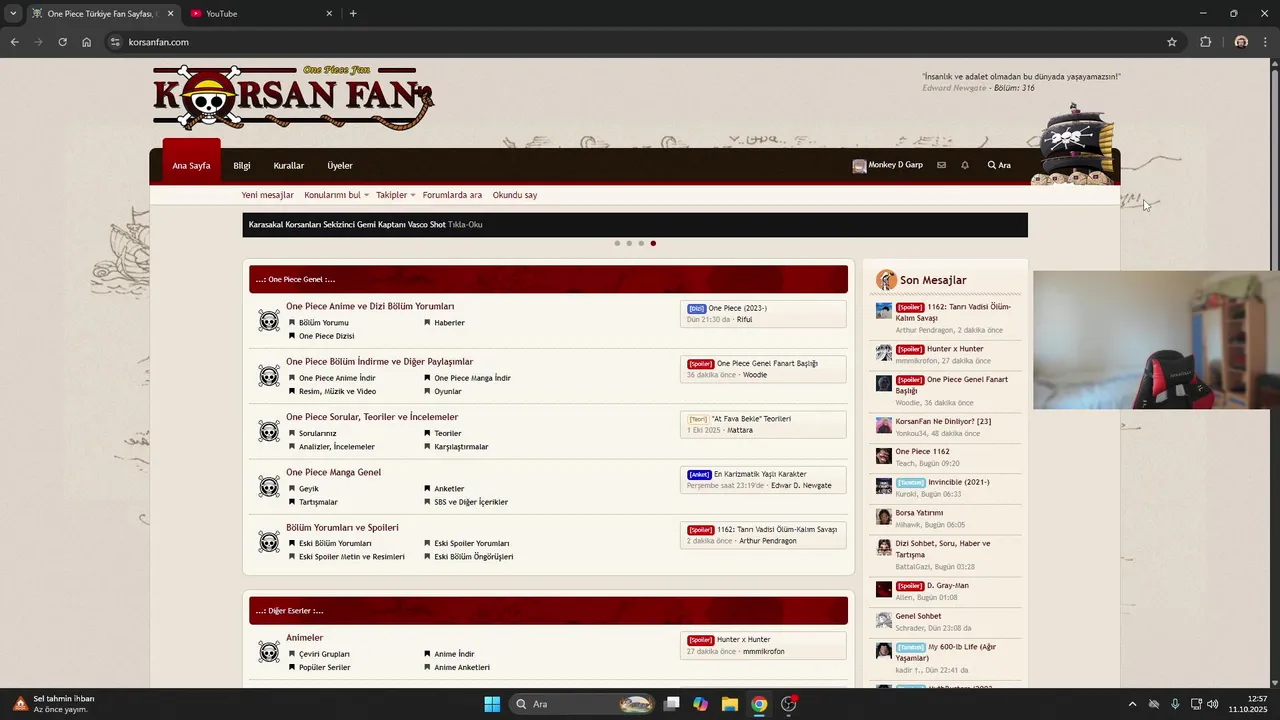Switch to the YouTube browser tab

coord(262,14)
